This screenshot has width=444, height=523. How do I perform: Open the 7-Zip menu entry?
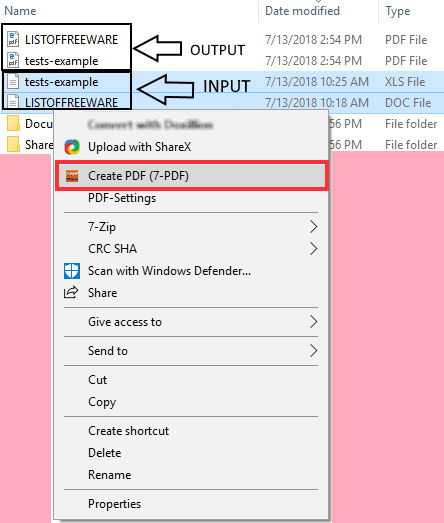point(102,227)
